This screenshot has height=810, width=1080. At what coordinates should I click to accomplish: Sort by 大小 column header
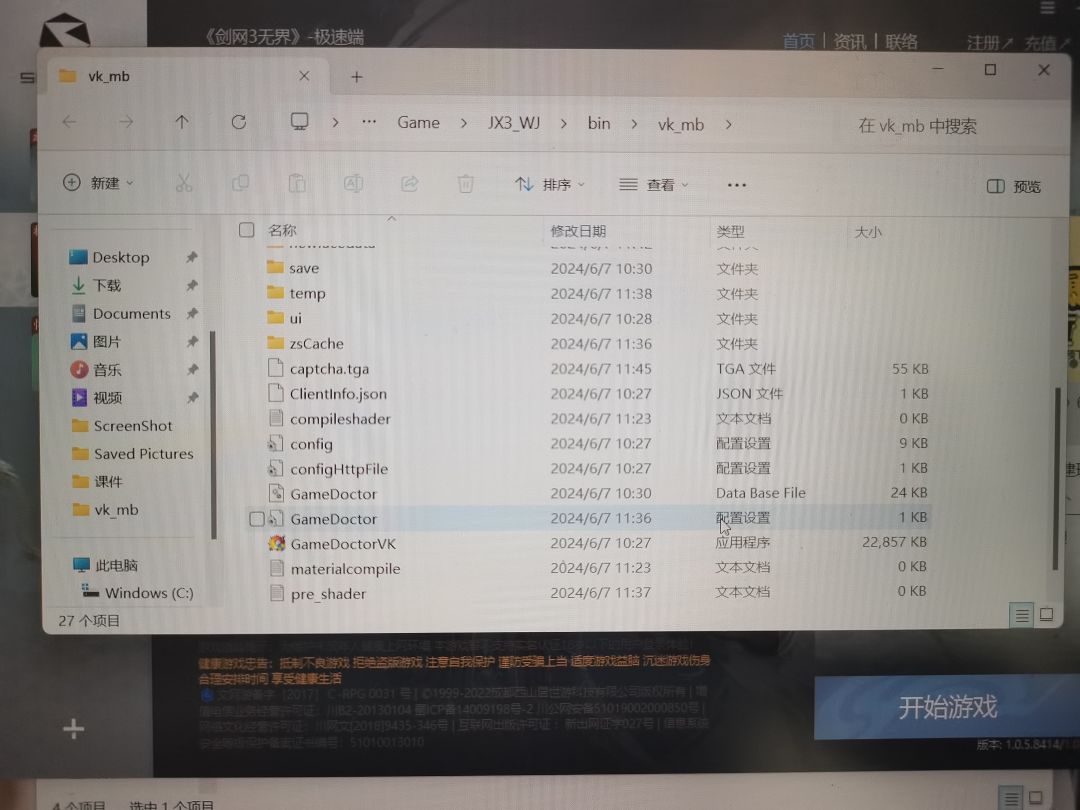click(868, 232)
